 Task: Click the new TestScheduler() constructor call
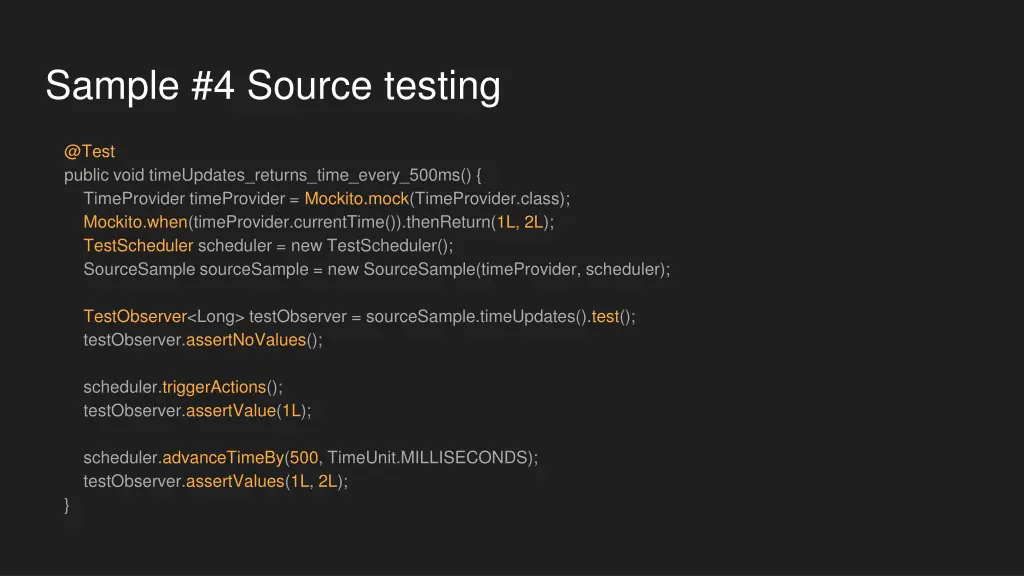[x=372, y=245]
